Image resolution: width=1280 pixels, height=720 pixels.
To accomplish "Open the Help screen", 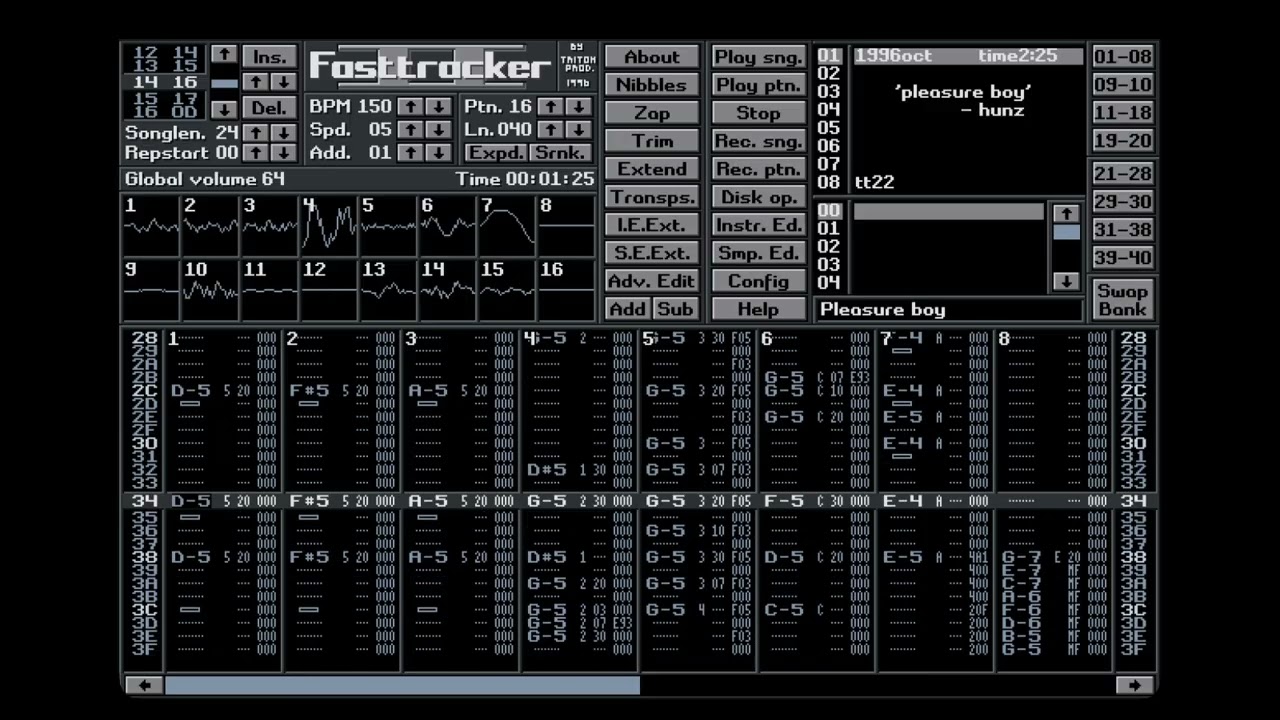I will click(x=758, y=309).
